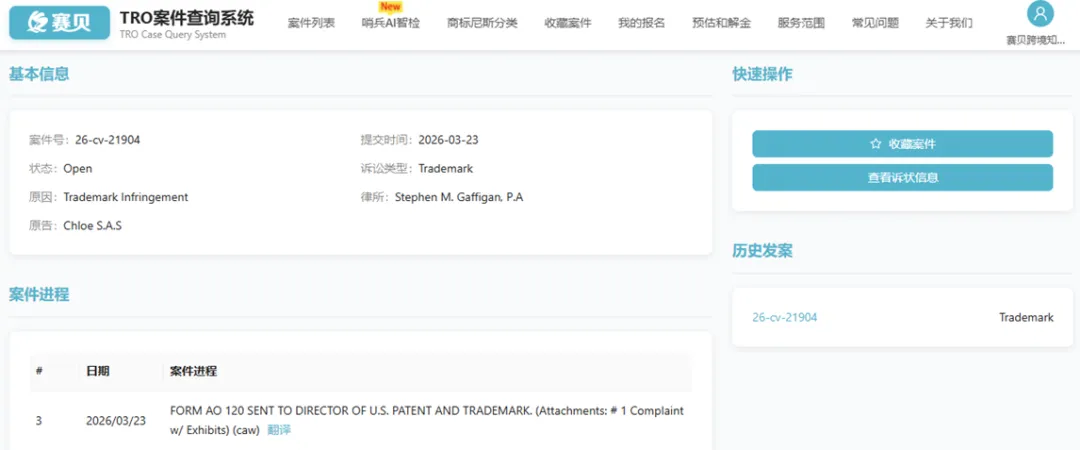This screenshot has height=450, width=1080.
Task: Click the 赛贝跨境知... username text
Action: [x=1035, y=41]
